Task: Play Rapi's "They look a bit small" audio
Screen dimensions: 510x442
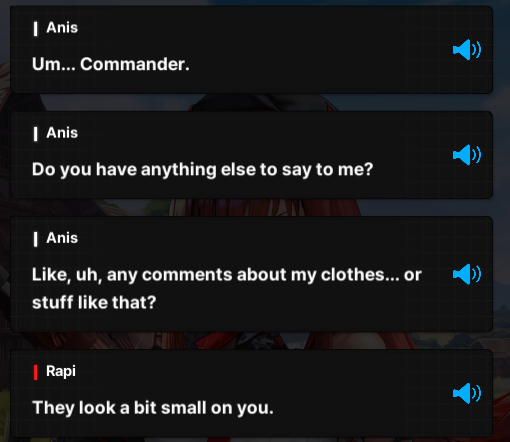Action: pos(467,393)
